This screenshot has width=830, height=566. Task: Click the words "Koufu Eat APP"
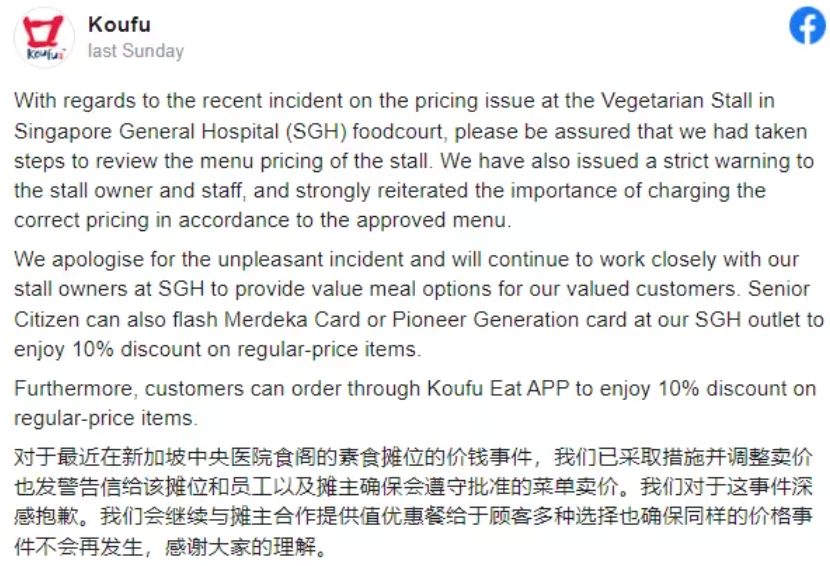(498, 389)
